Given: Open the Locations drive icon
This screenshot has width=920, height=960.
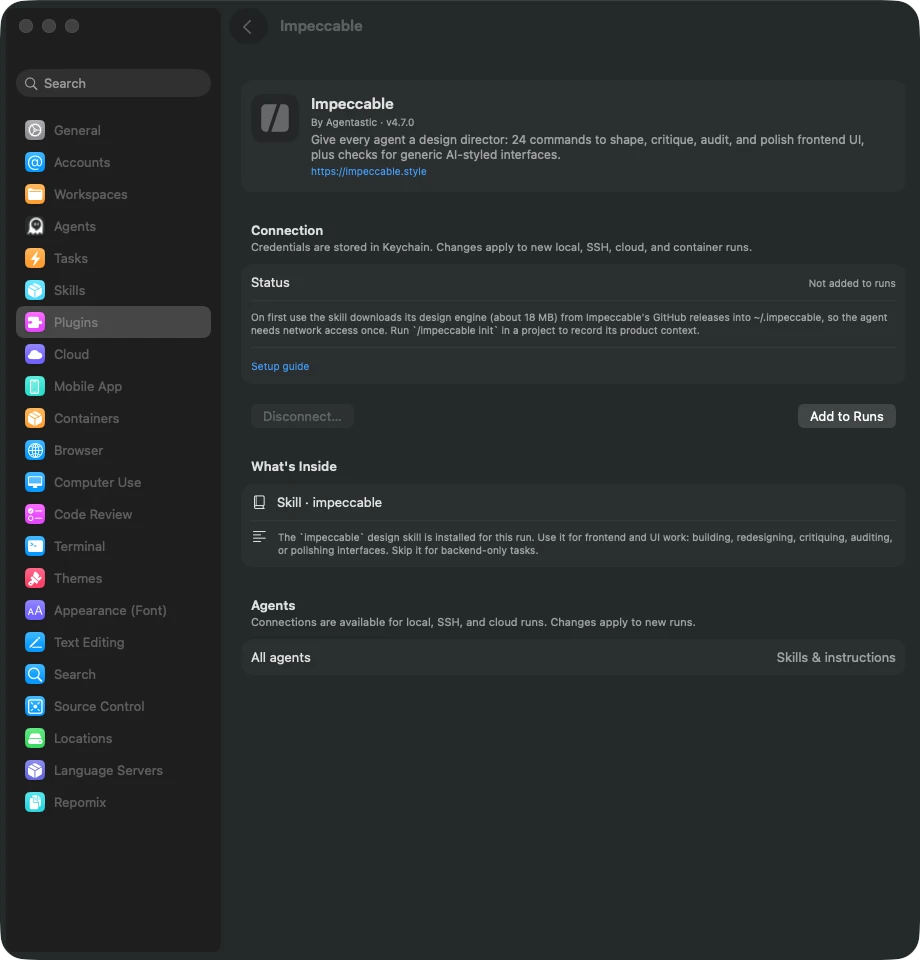Looking at the screenshot, I should [35, 738].
